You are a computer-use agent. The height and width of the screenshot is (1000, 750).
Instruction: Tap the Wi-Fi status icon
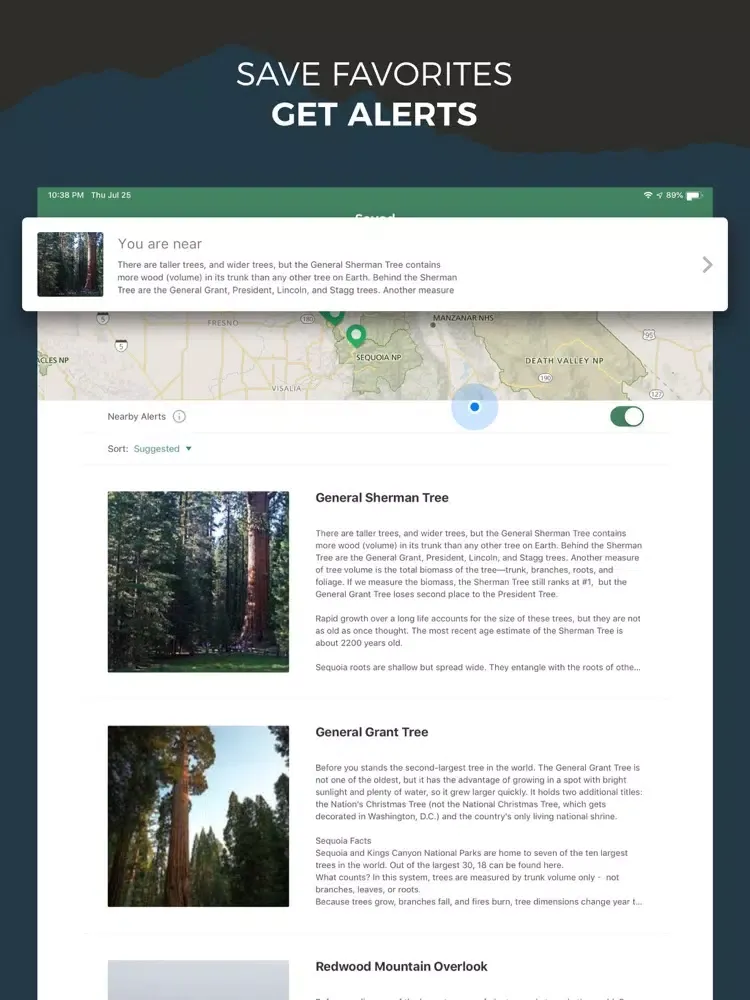pyautogui.click(x=648, y=195)
